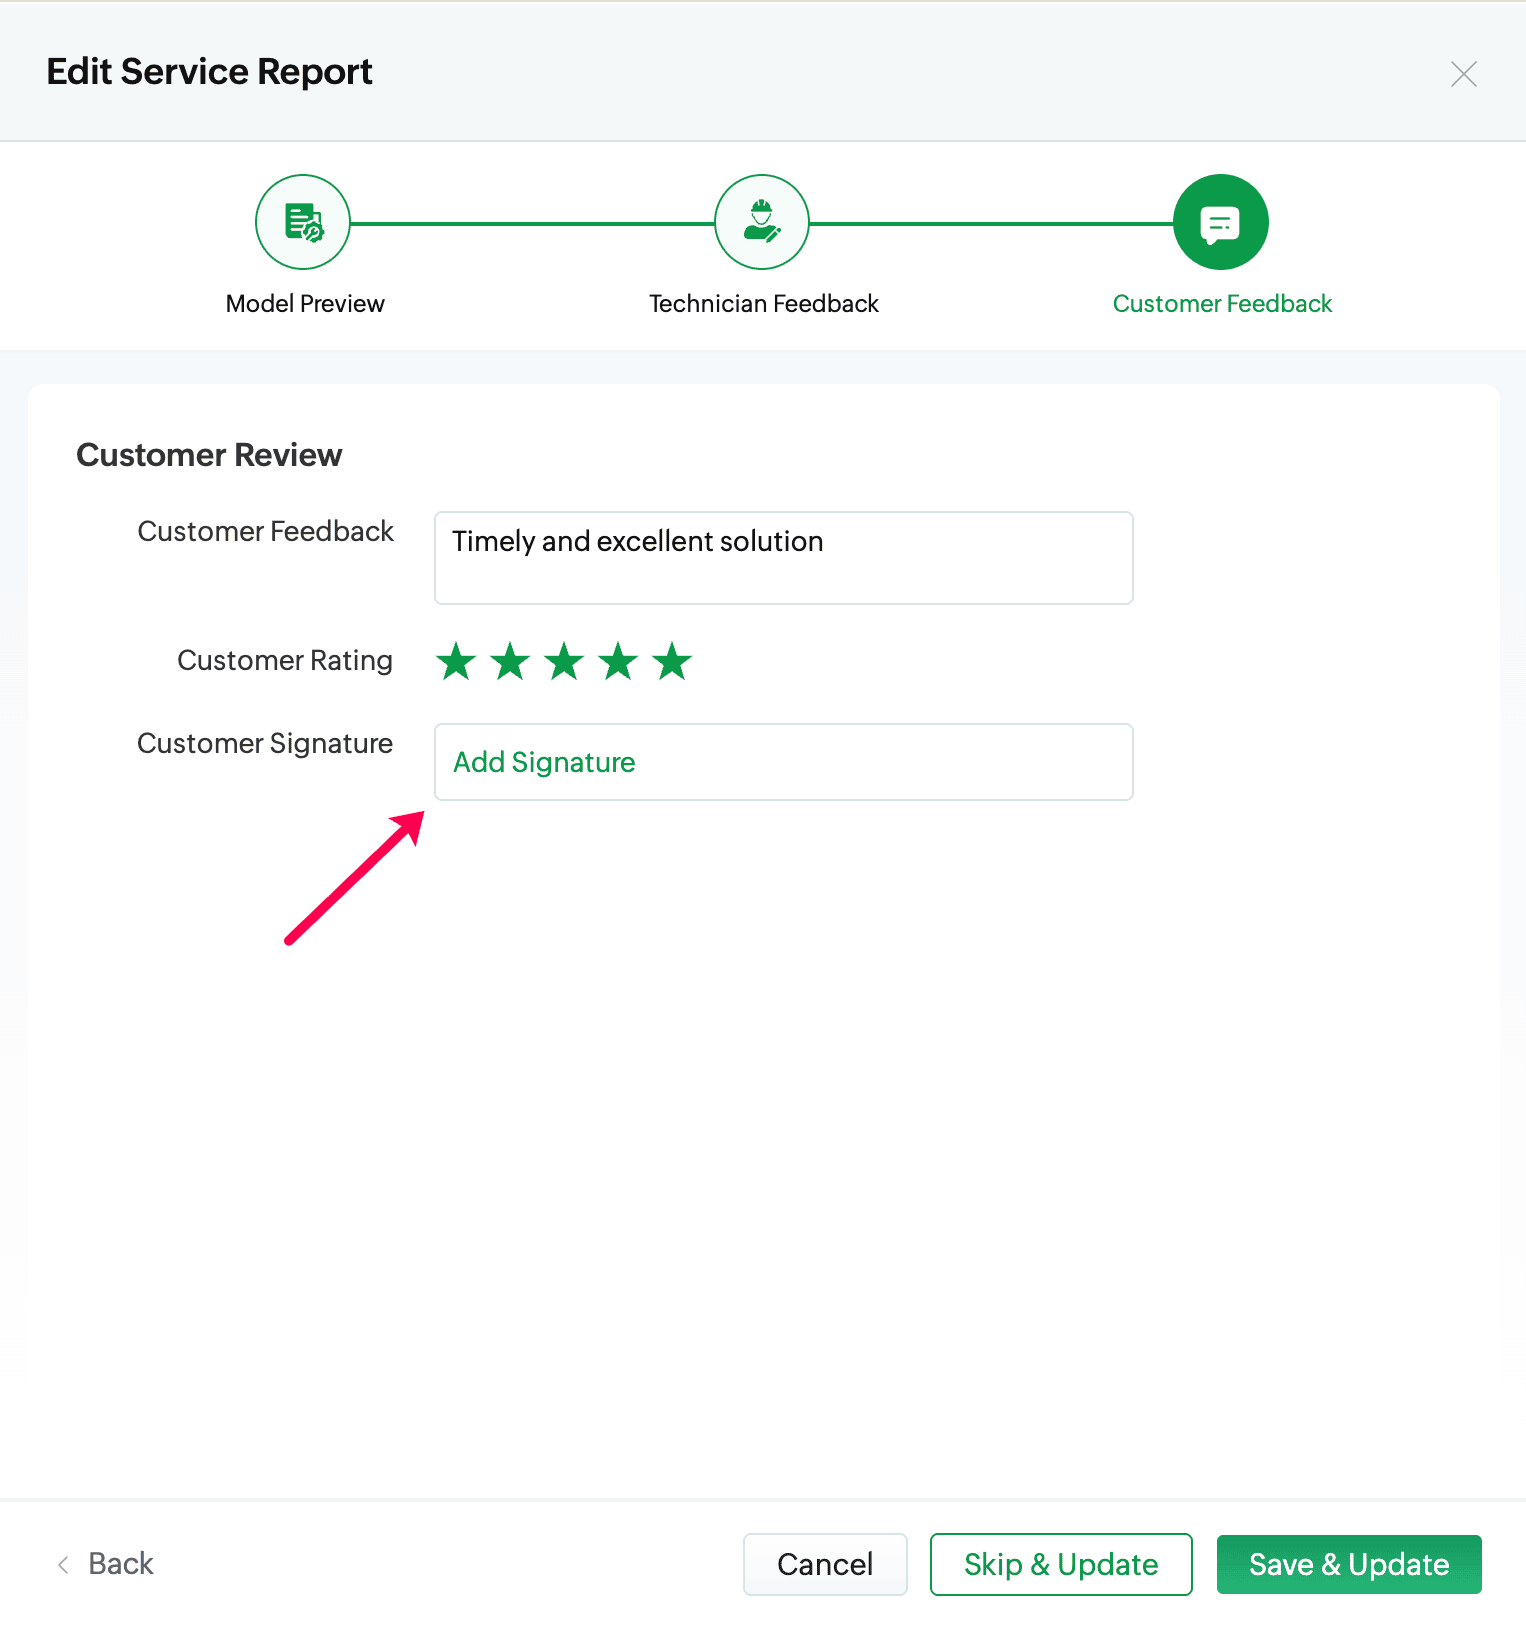Viewport: 1526px width, 1626px height.
Task: Click the Back text link
Action: coord(121,1564)
